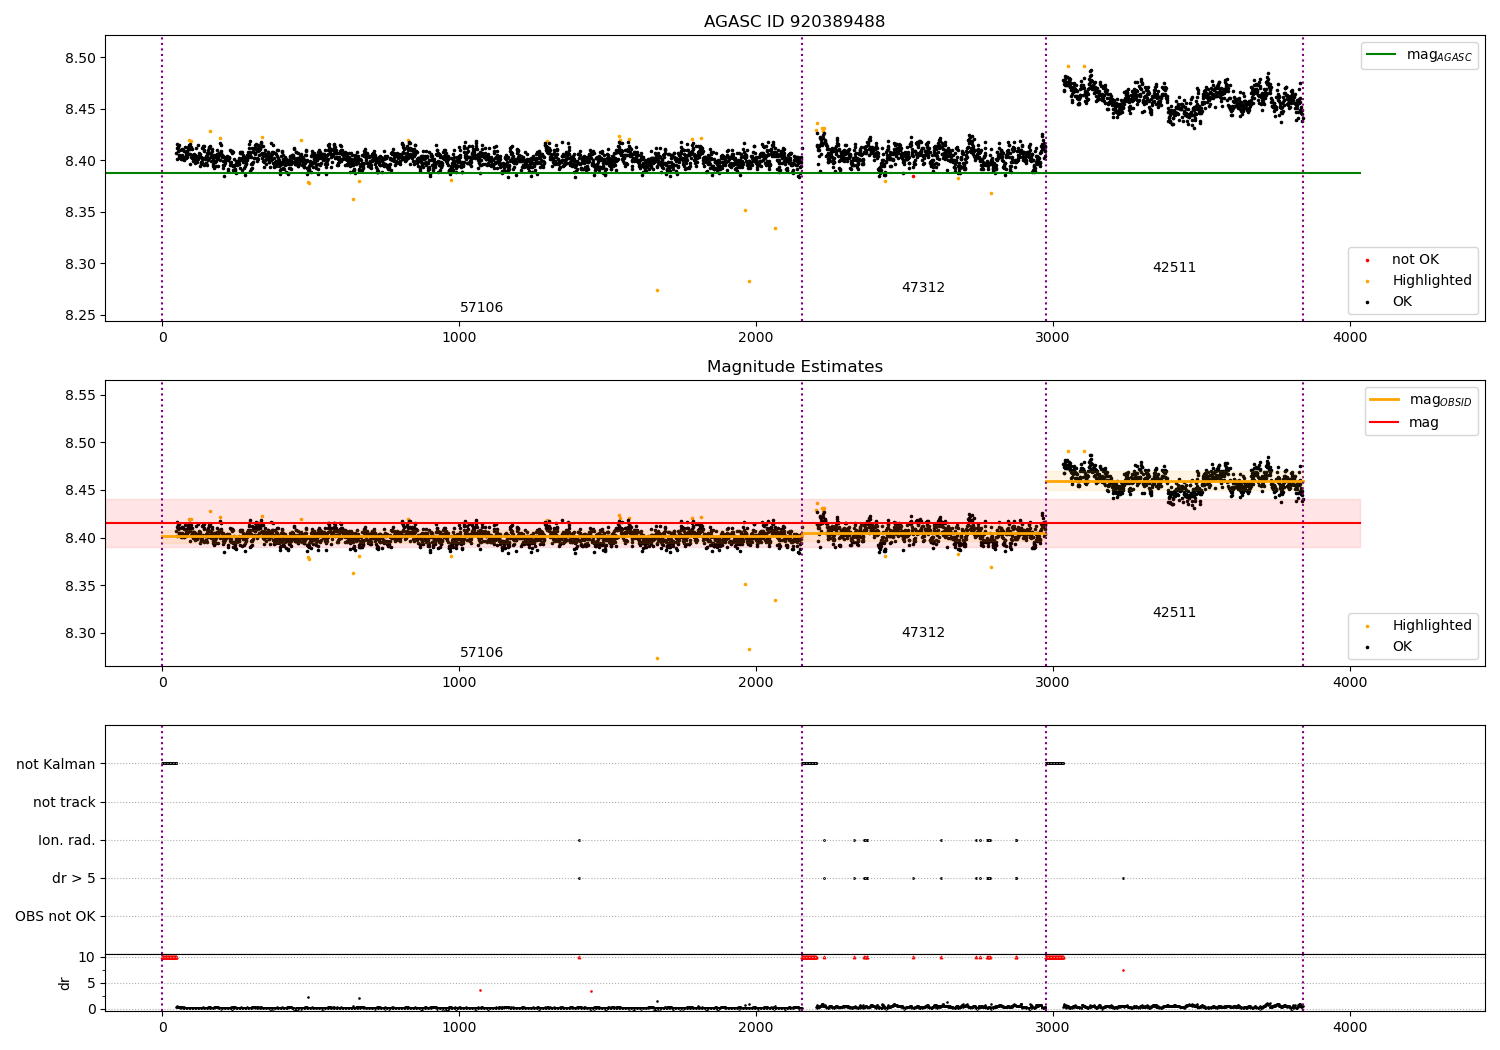Click x-axis tick 2000 under the AGASC ID plot
The width and height of the screenshot is (1500, 1050).
pyautogui.click(x=756, y=338)
